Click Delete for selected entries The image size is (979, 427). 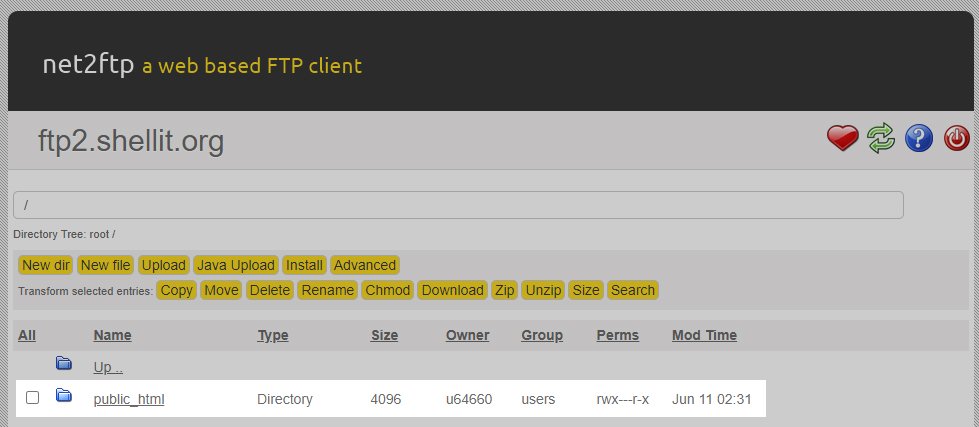(270, 290)
